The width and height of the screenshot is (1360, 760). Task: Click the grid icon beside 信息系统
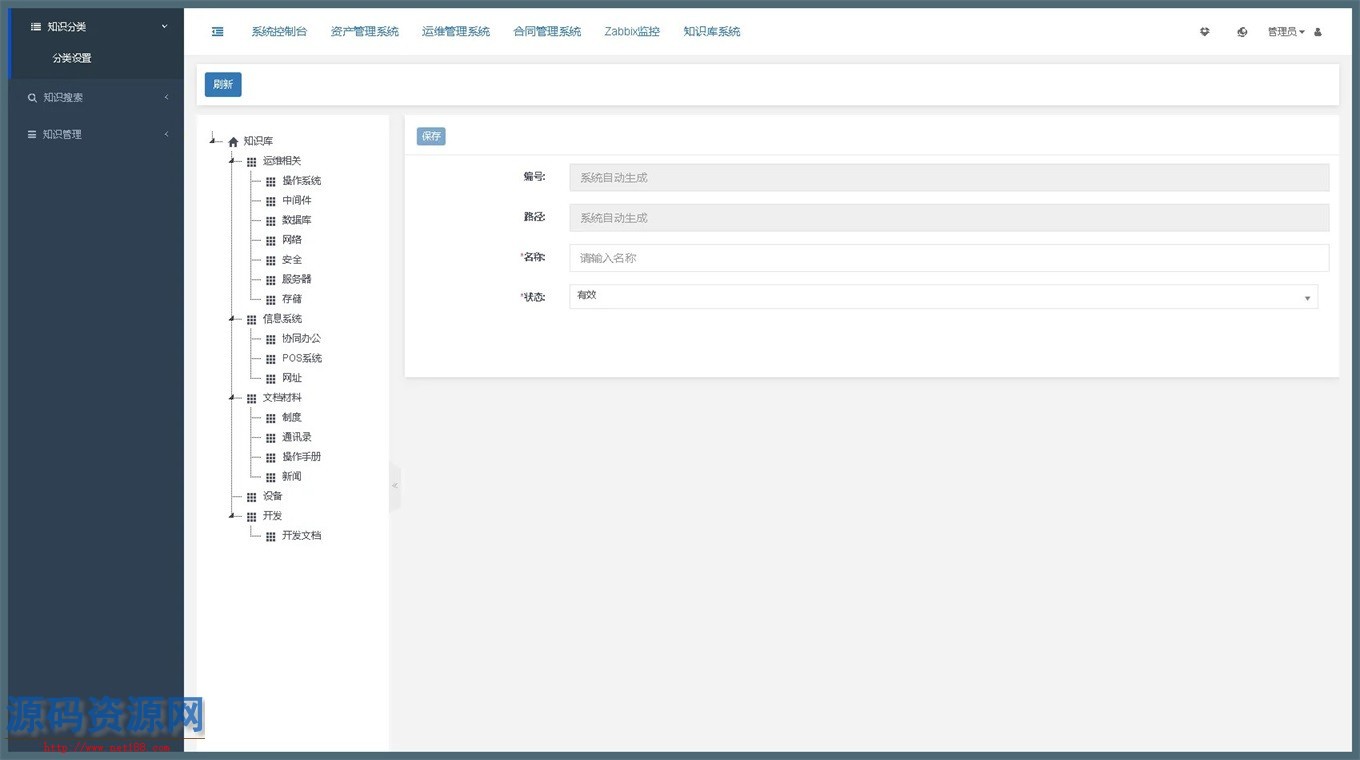252,320
